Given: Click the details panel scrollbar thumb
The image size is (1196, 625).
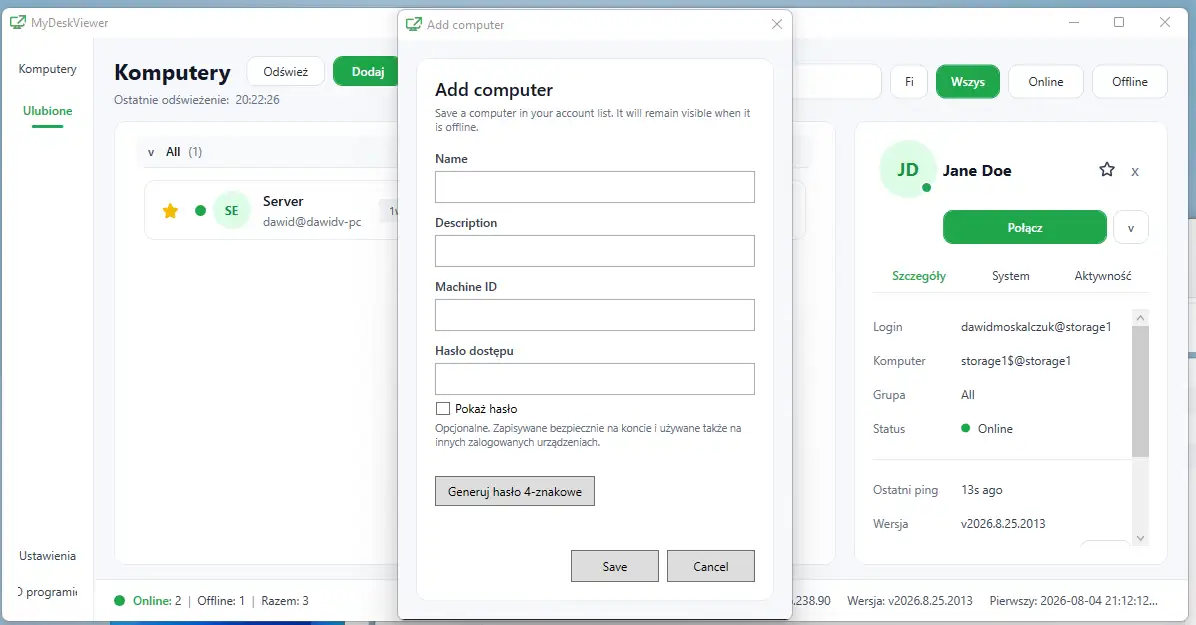Looking at the screenshot, I should click(1140, 391).
